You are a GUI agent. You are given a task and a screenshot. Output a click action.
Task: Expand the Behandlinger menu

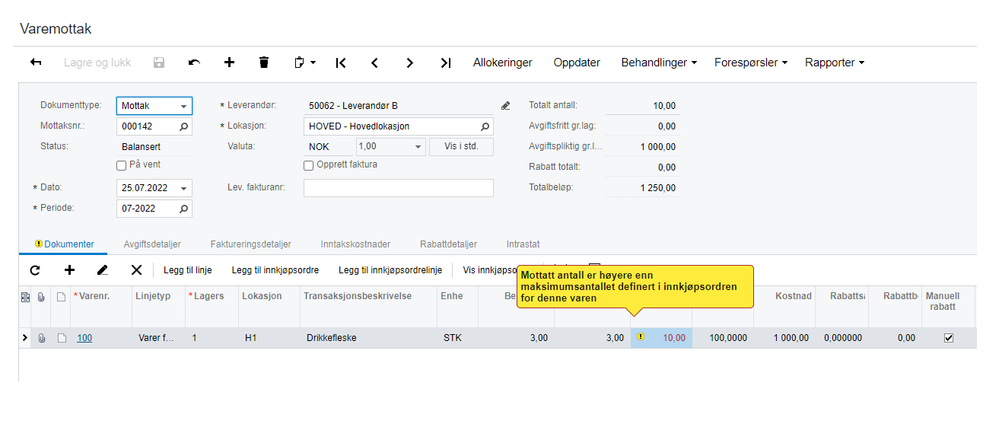tap(659, 62)
